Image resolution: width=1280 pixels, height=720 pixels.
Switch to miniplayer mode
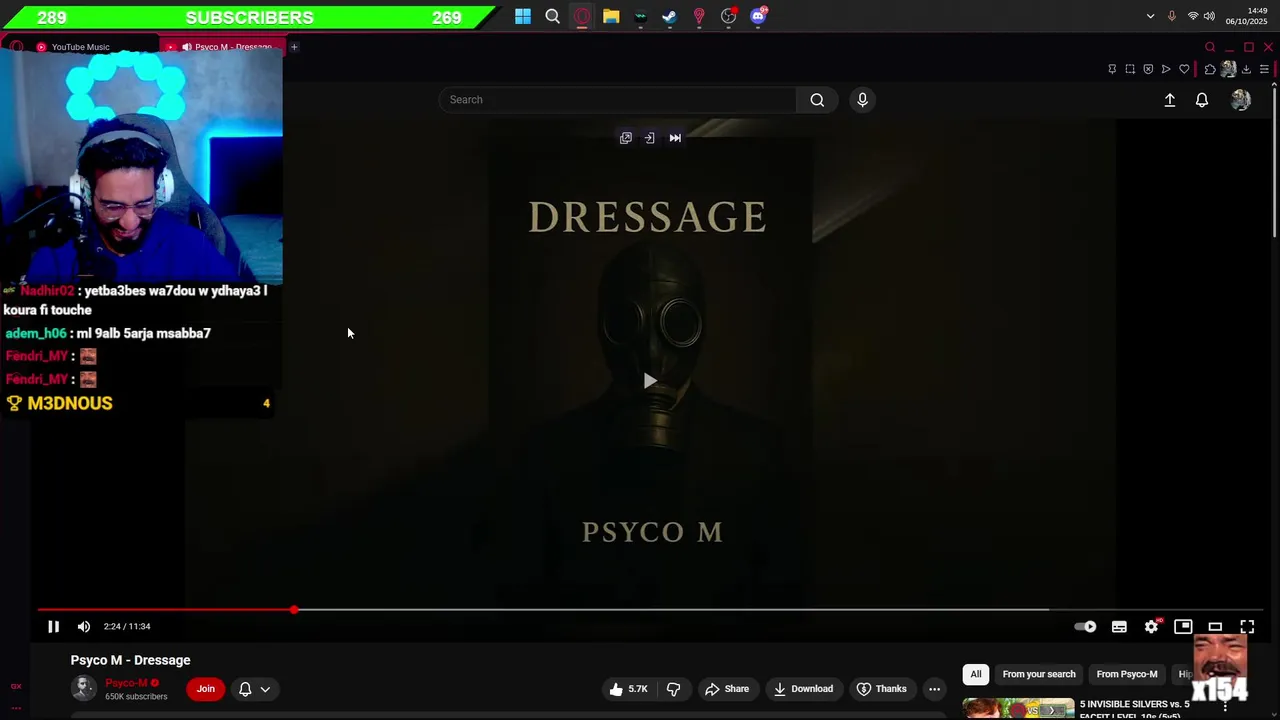[x=1183, y=626]
